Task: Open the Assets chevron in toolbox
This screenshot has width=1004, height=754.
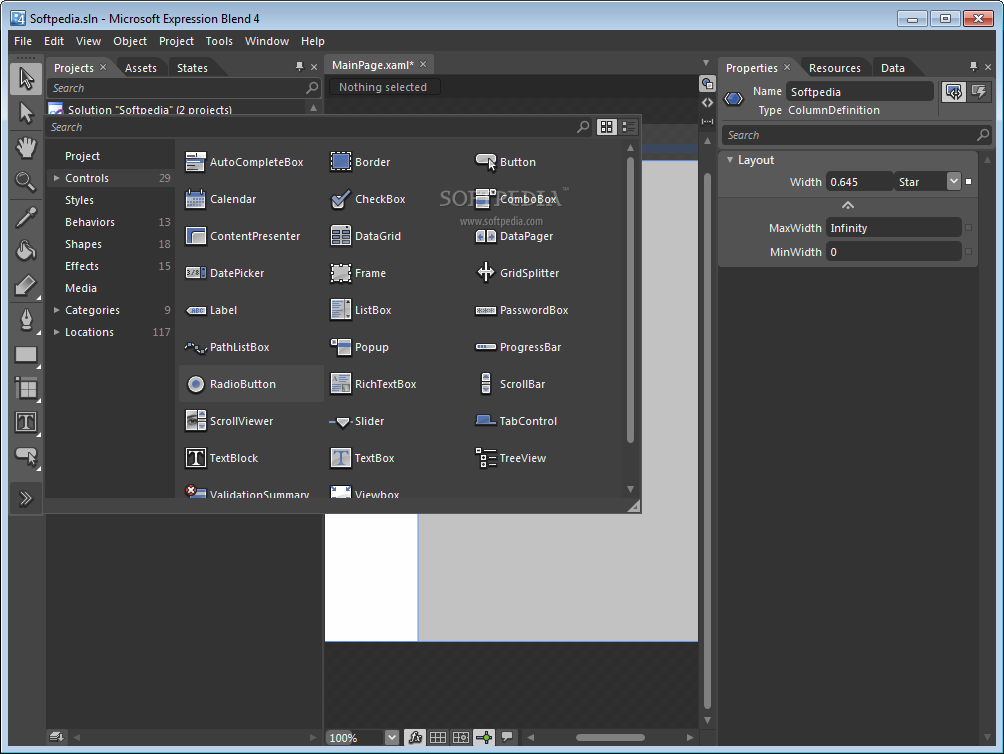Action: [26, 499]
